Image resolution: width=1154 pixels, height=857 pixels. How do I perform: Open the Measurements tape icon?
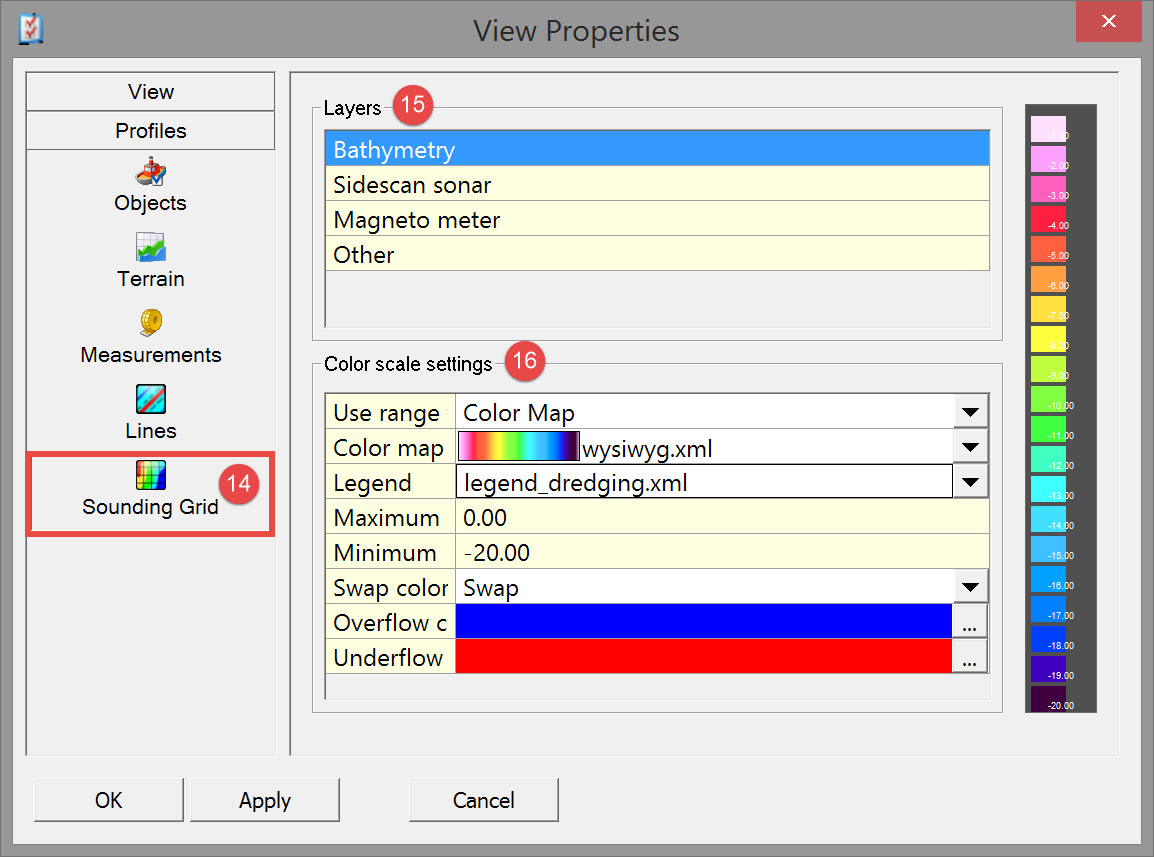click(151, 322)
